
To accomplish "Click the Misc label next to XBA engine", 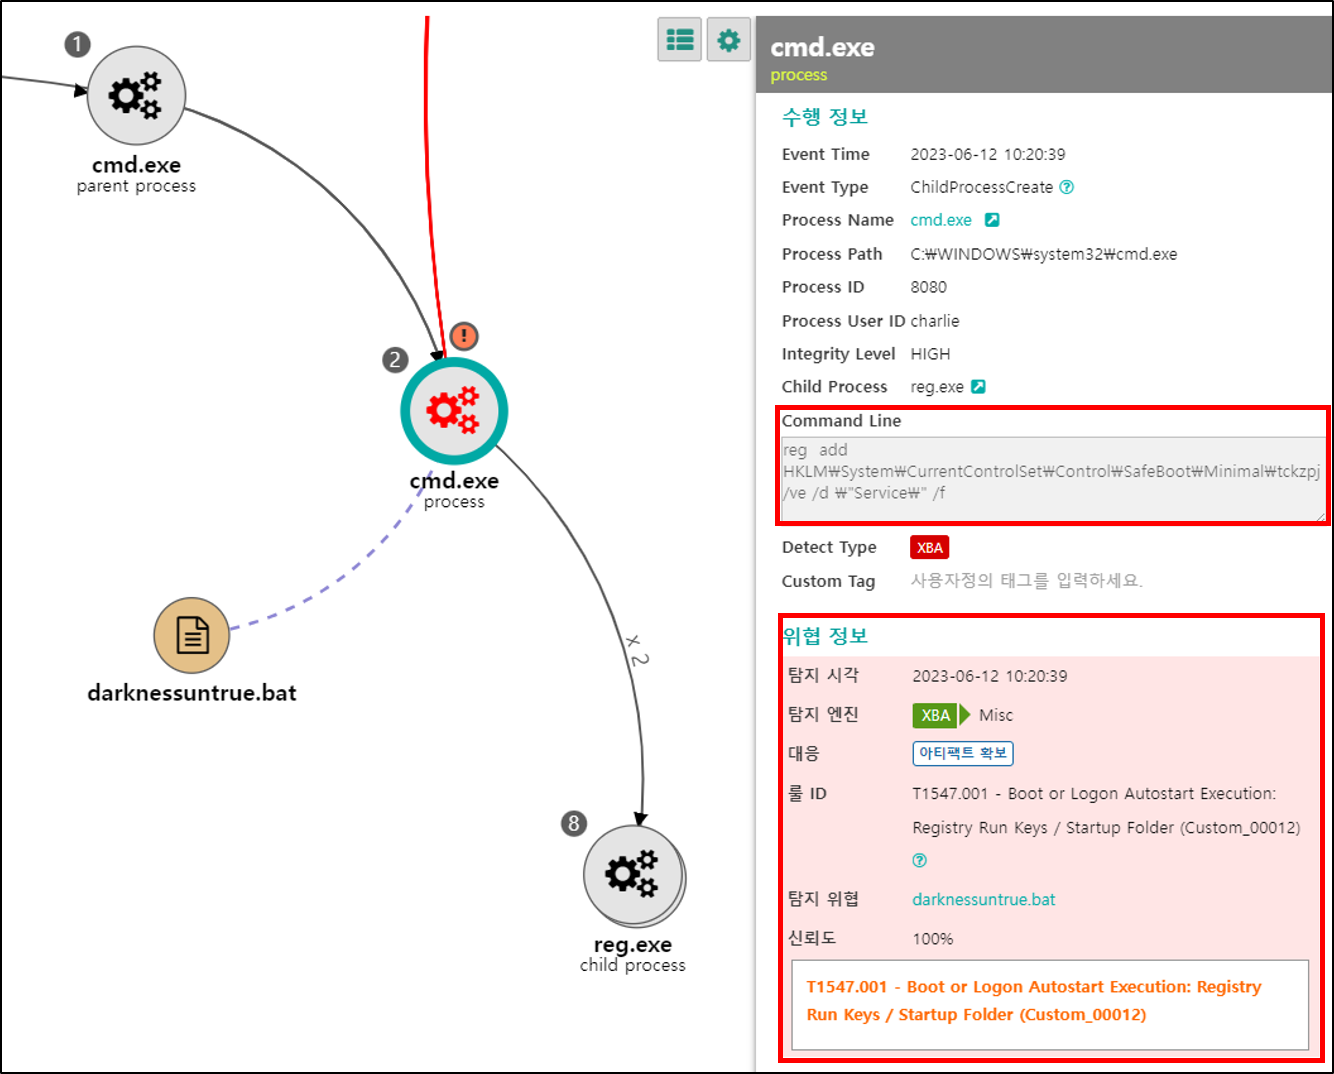I will coord(996,715).
